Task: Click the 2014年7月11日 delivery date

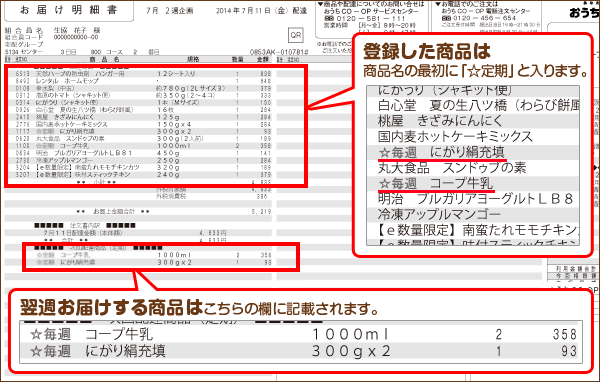Action: pos(244,11)
